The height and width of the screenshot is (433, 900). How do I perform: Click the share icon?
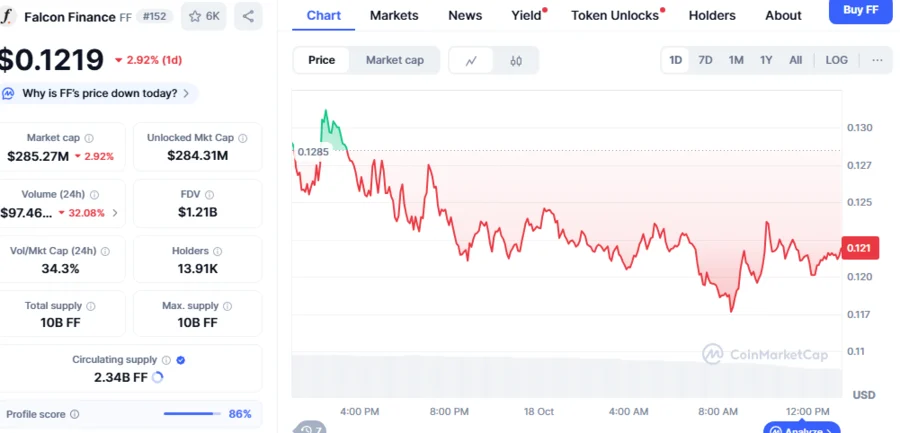tap(248, 16)
